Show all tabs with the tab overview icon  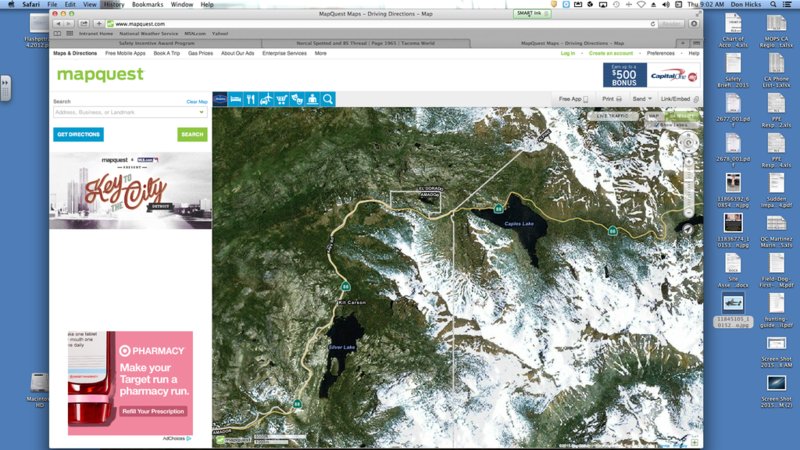click(696, 43)
